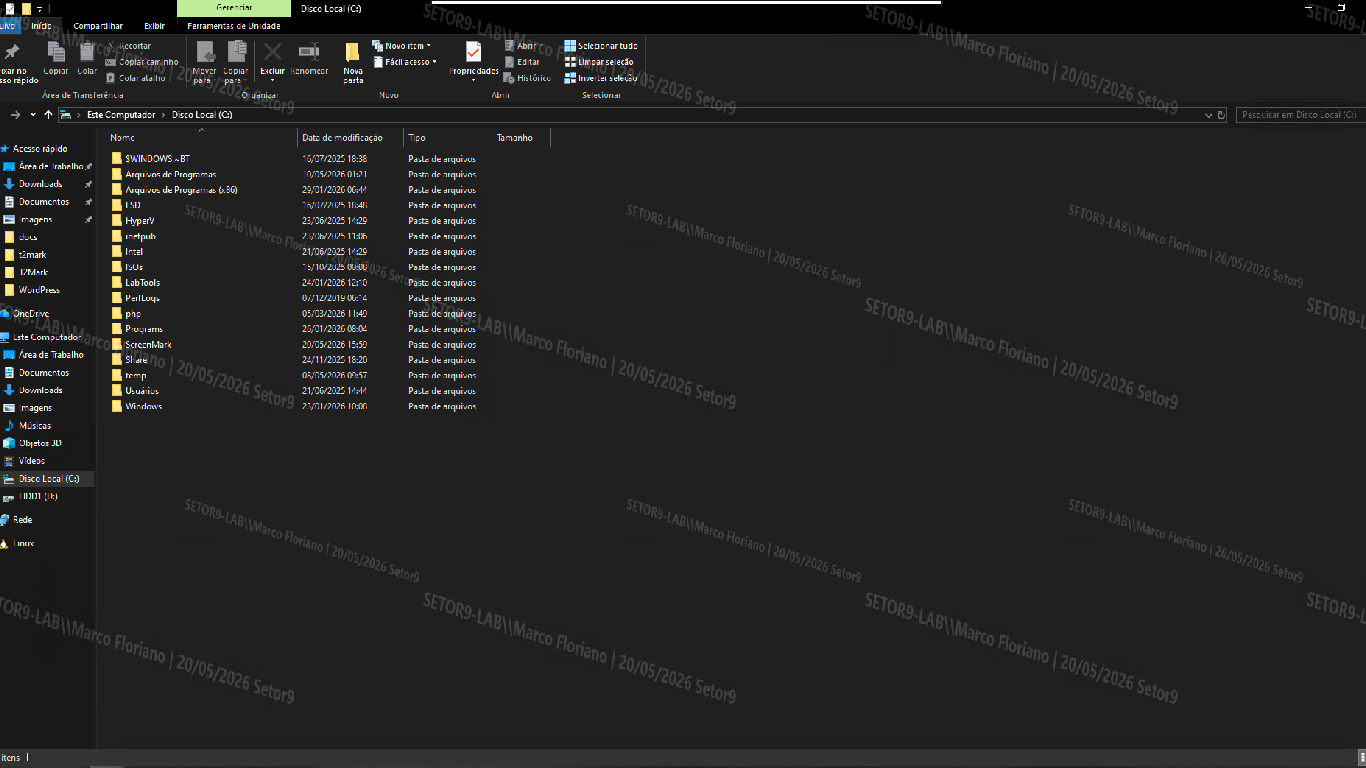Expand the address bar history dropdown
Screen dimensions: 1366x768
pyautogui.click(x=1208, y=115)
